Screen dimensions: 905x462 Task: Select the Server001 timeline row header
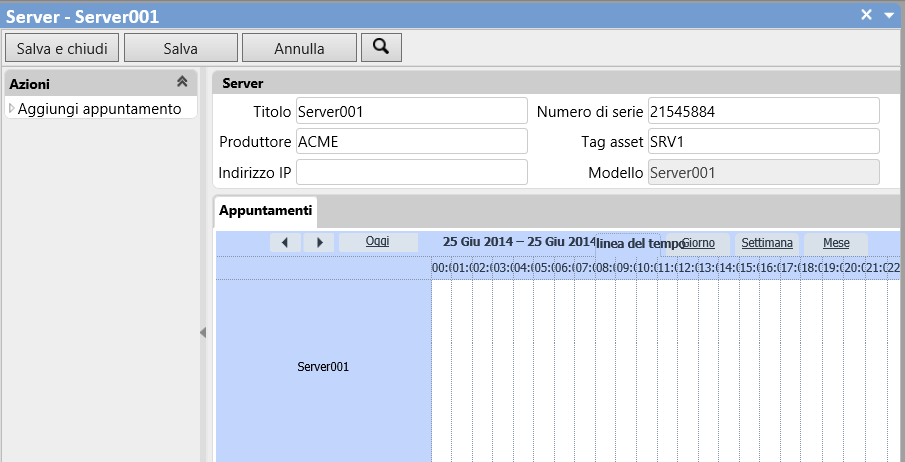click(323, 367)
